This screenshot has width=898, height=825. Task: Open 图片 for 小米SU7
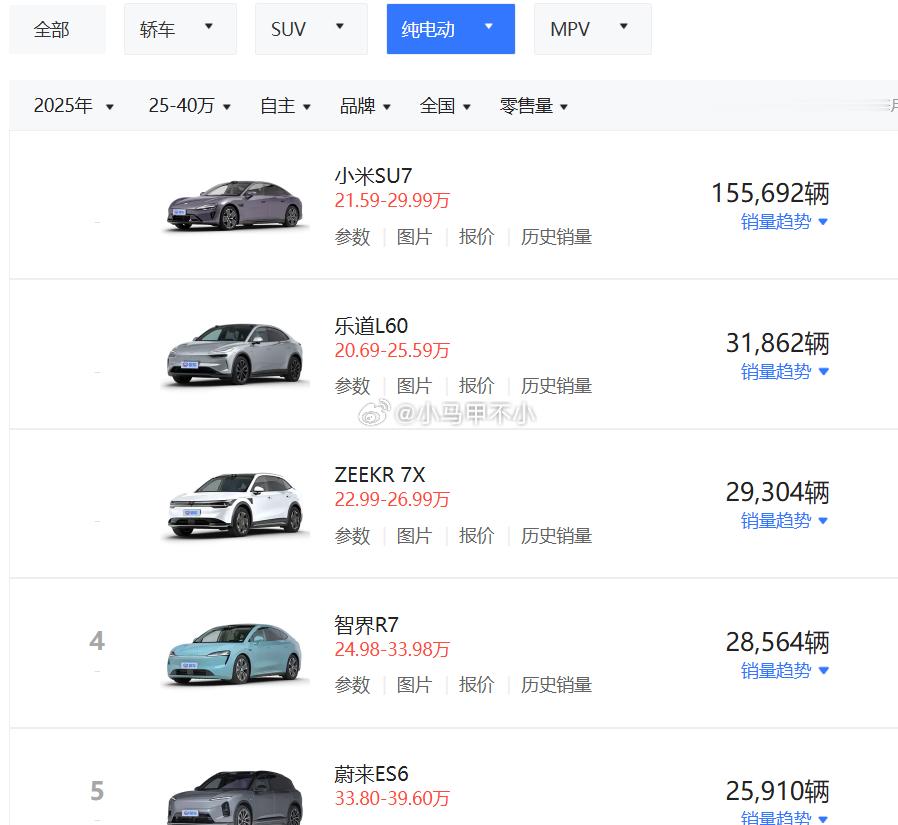tap(415, 236)
